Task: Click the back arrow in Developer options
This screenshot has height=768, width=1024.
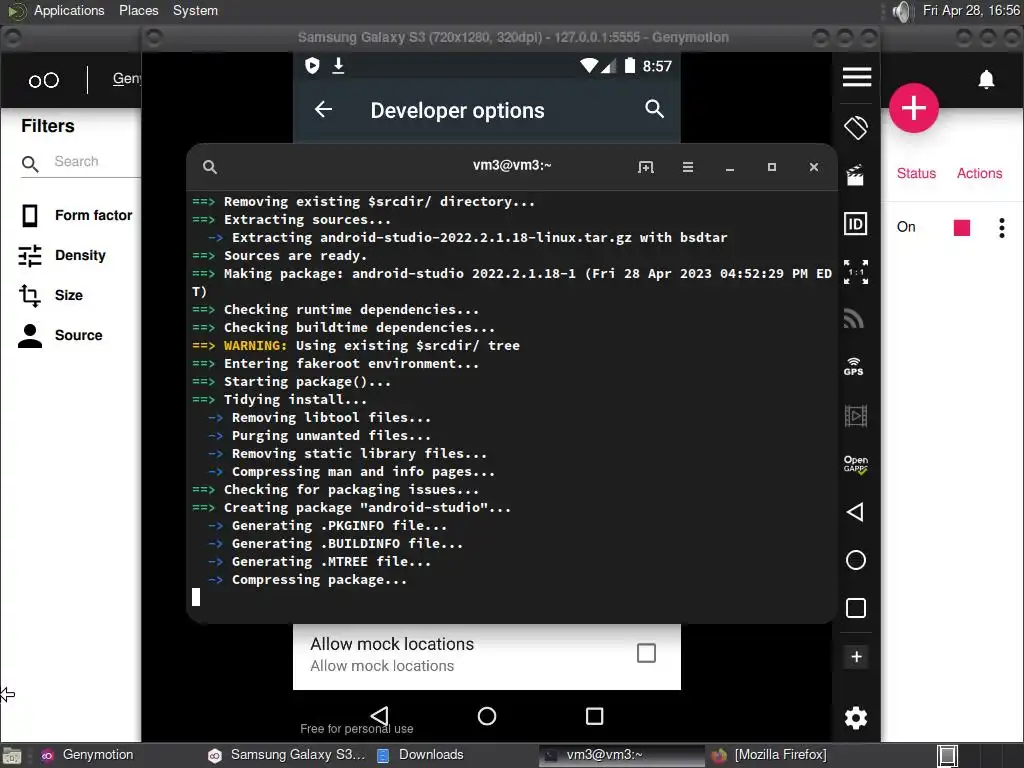Action: [323, 109]
